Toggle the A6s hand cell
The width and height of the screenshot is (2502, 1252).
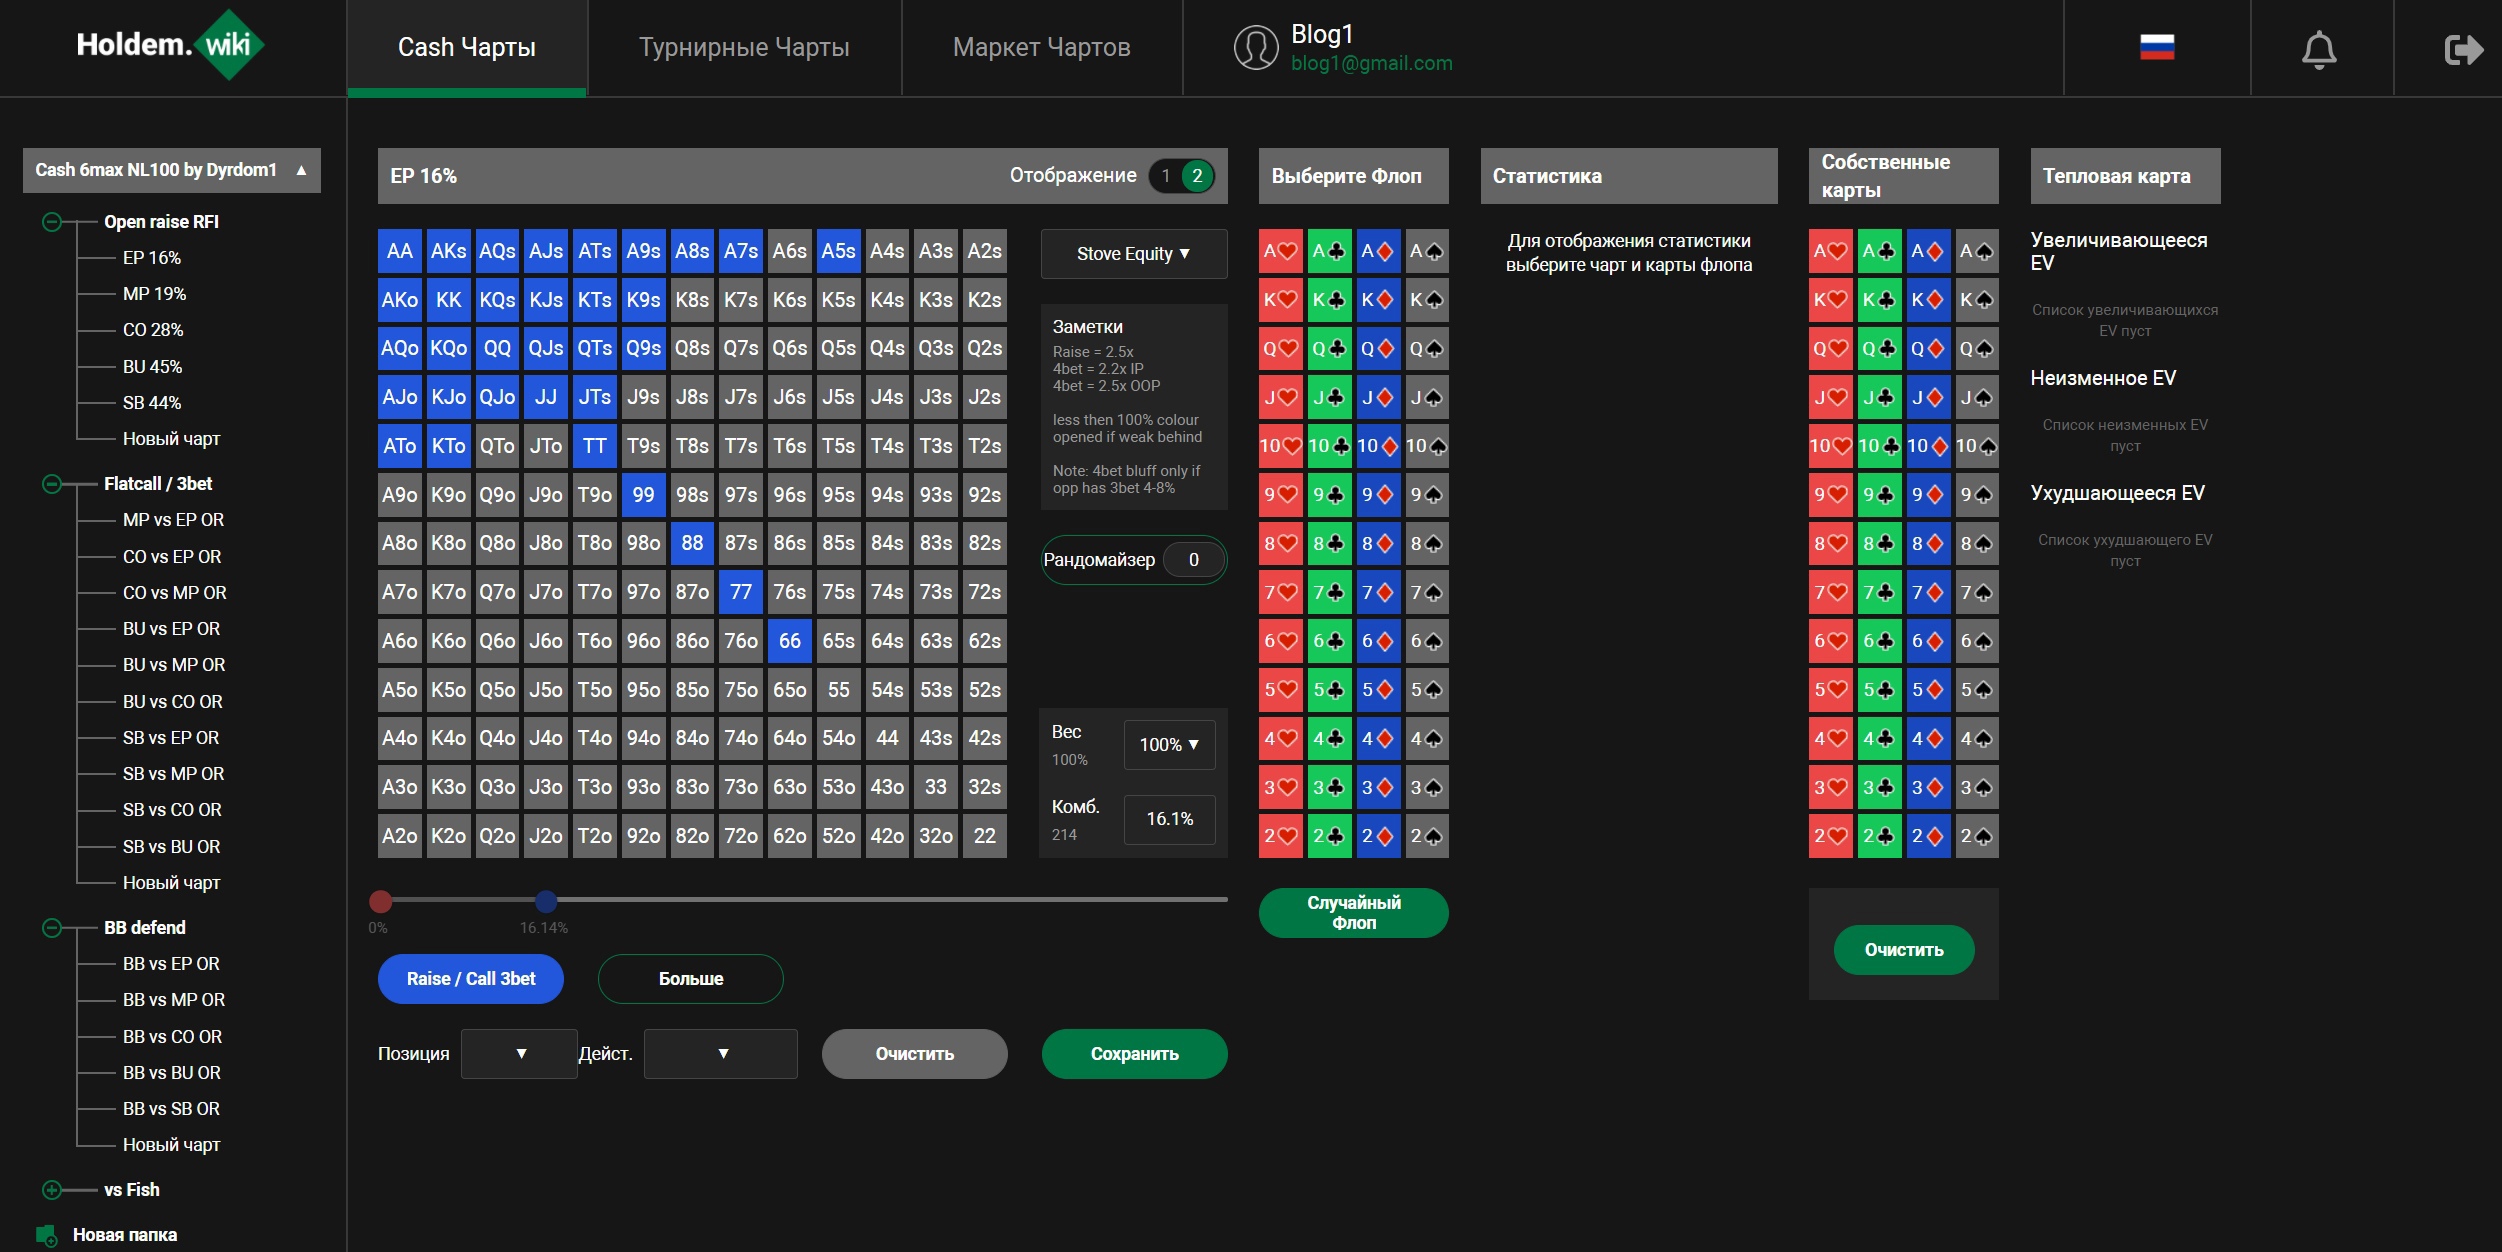tap(789, 251)
